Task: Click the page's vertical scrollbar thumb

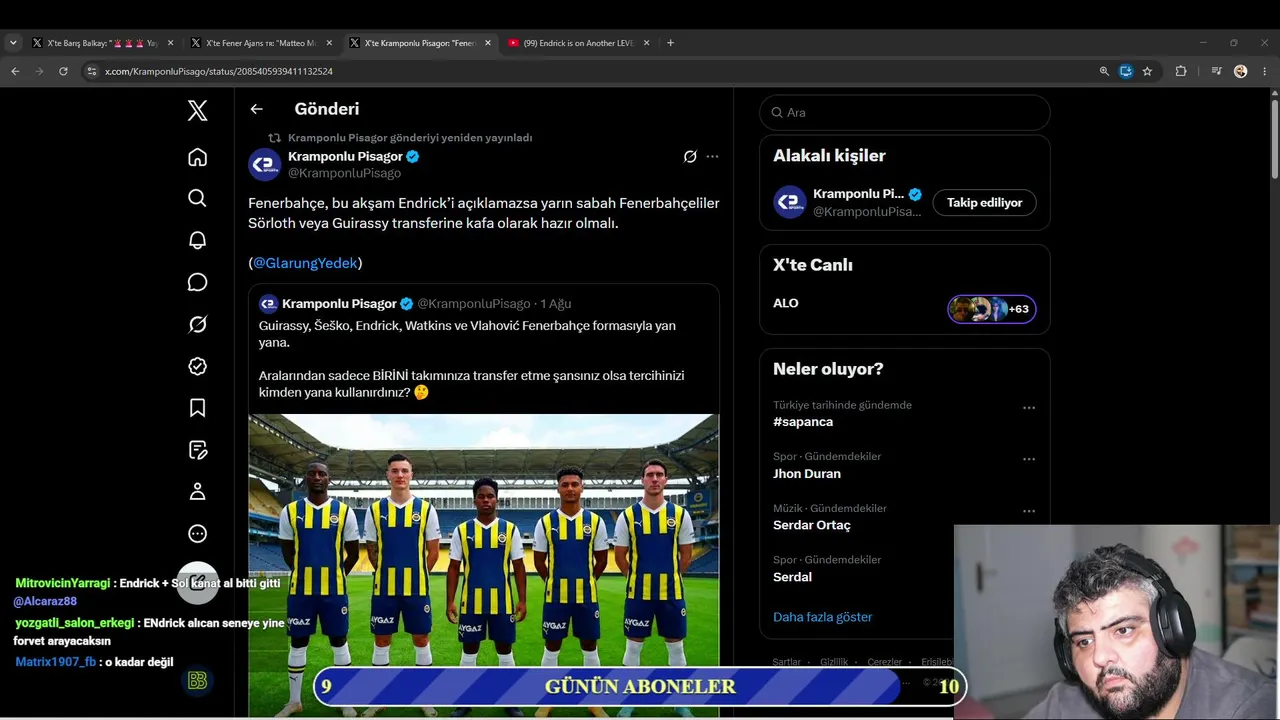Action: pyautogui.click(x=1275, y=140)
